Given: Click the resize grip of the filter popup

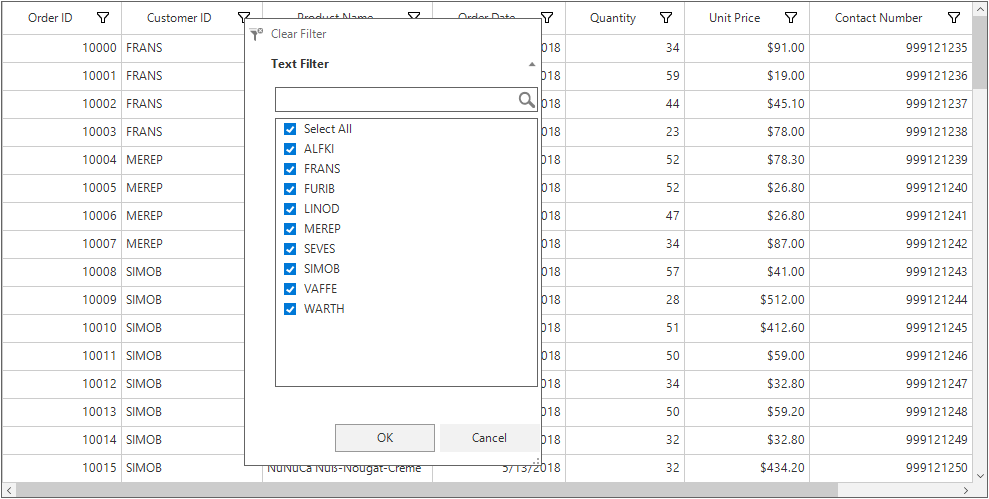Looking at the screenshot, I should (x=536, y=461).
